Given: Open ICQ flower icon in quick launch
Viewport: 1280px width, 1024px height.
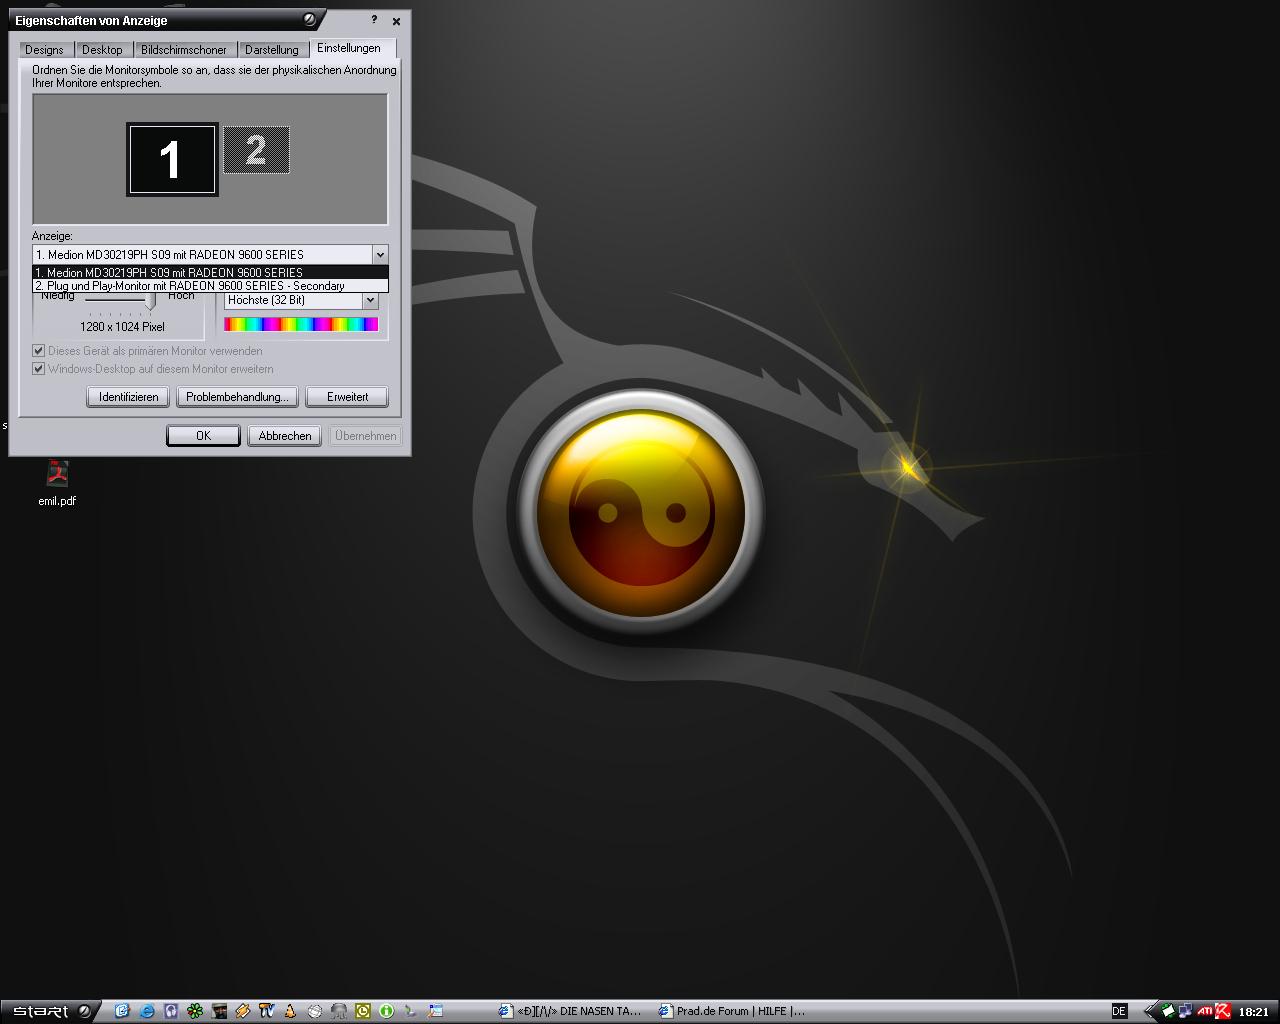Looking at the screenshot, I should coord(196,1011).
